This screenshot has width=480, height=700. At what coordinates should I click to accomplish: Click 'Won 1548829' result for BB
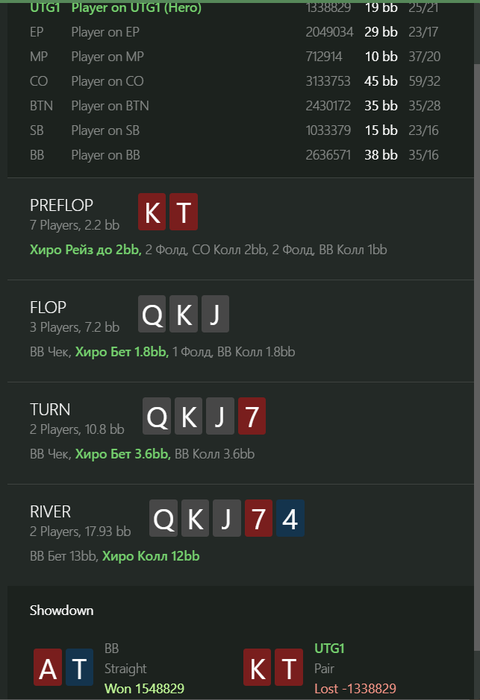144,688
